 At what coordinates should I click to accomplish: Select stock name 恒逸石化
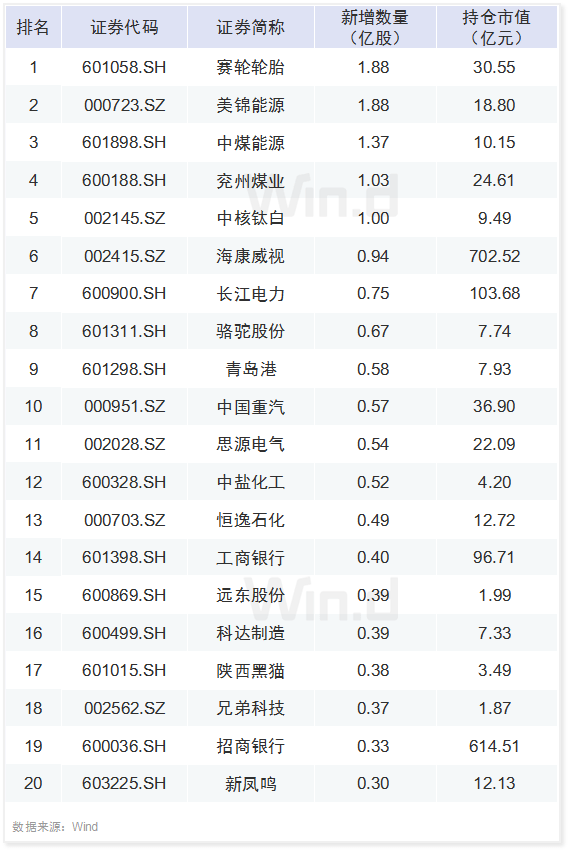250,521
